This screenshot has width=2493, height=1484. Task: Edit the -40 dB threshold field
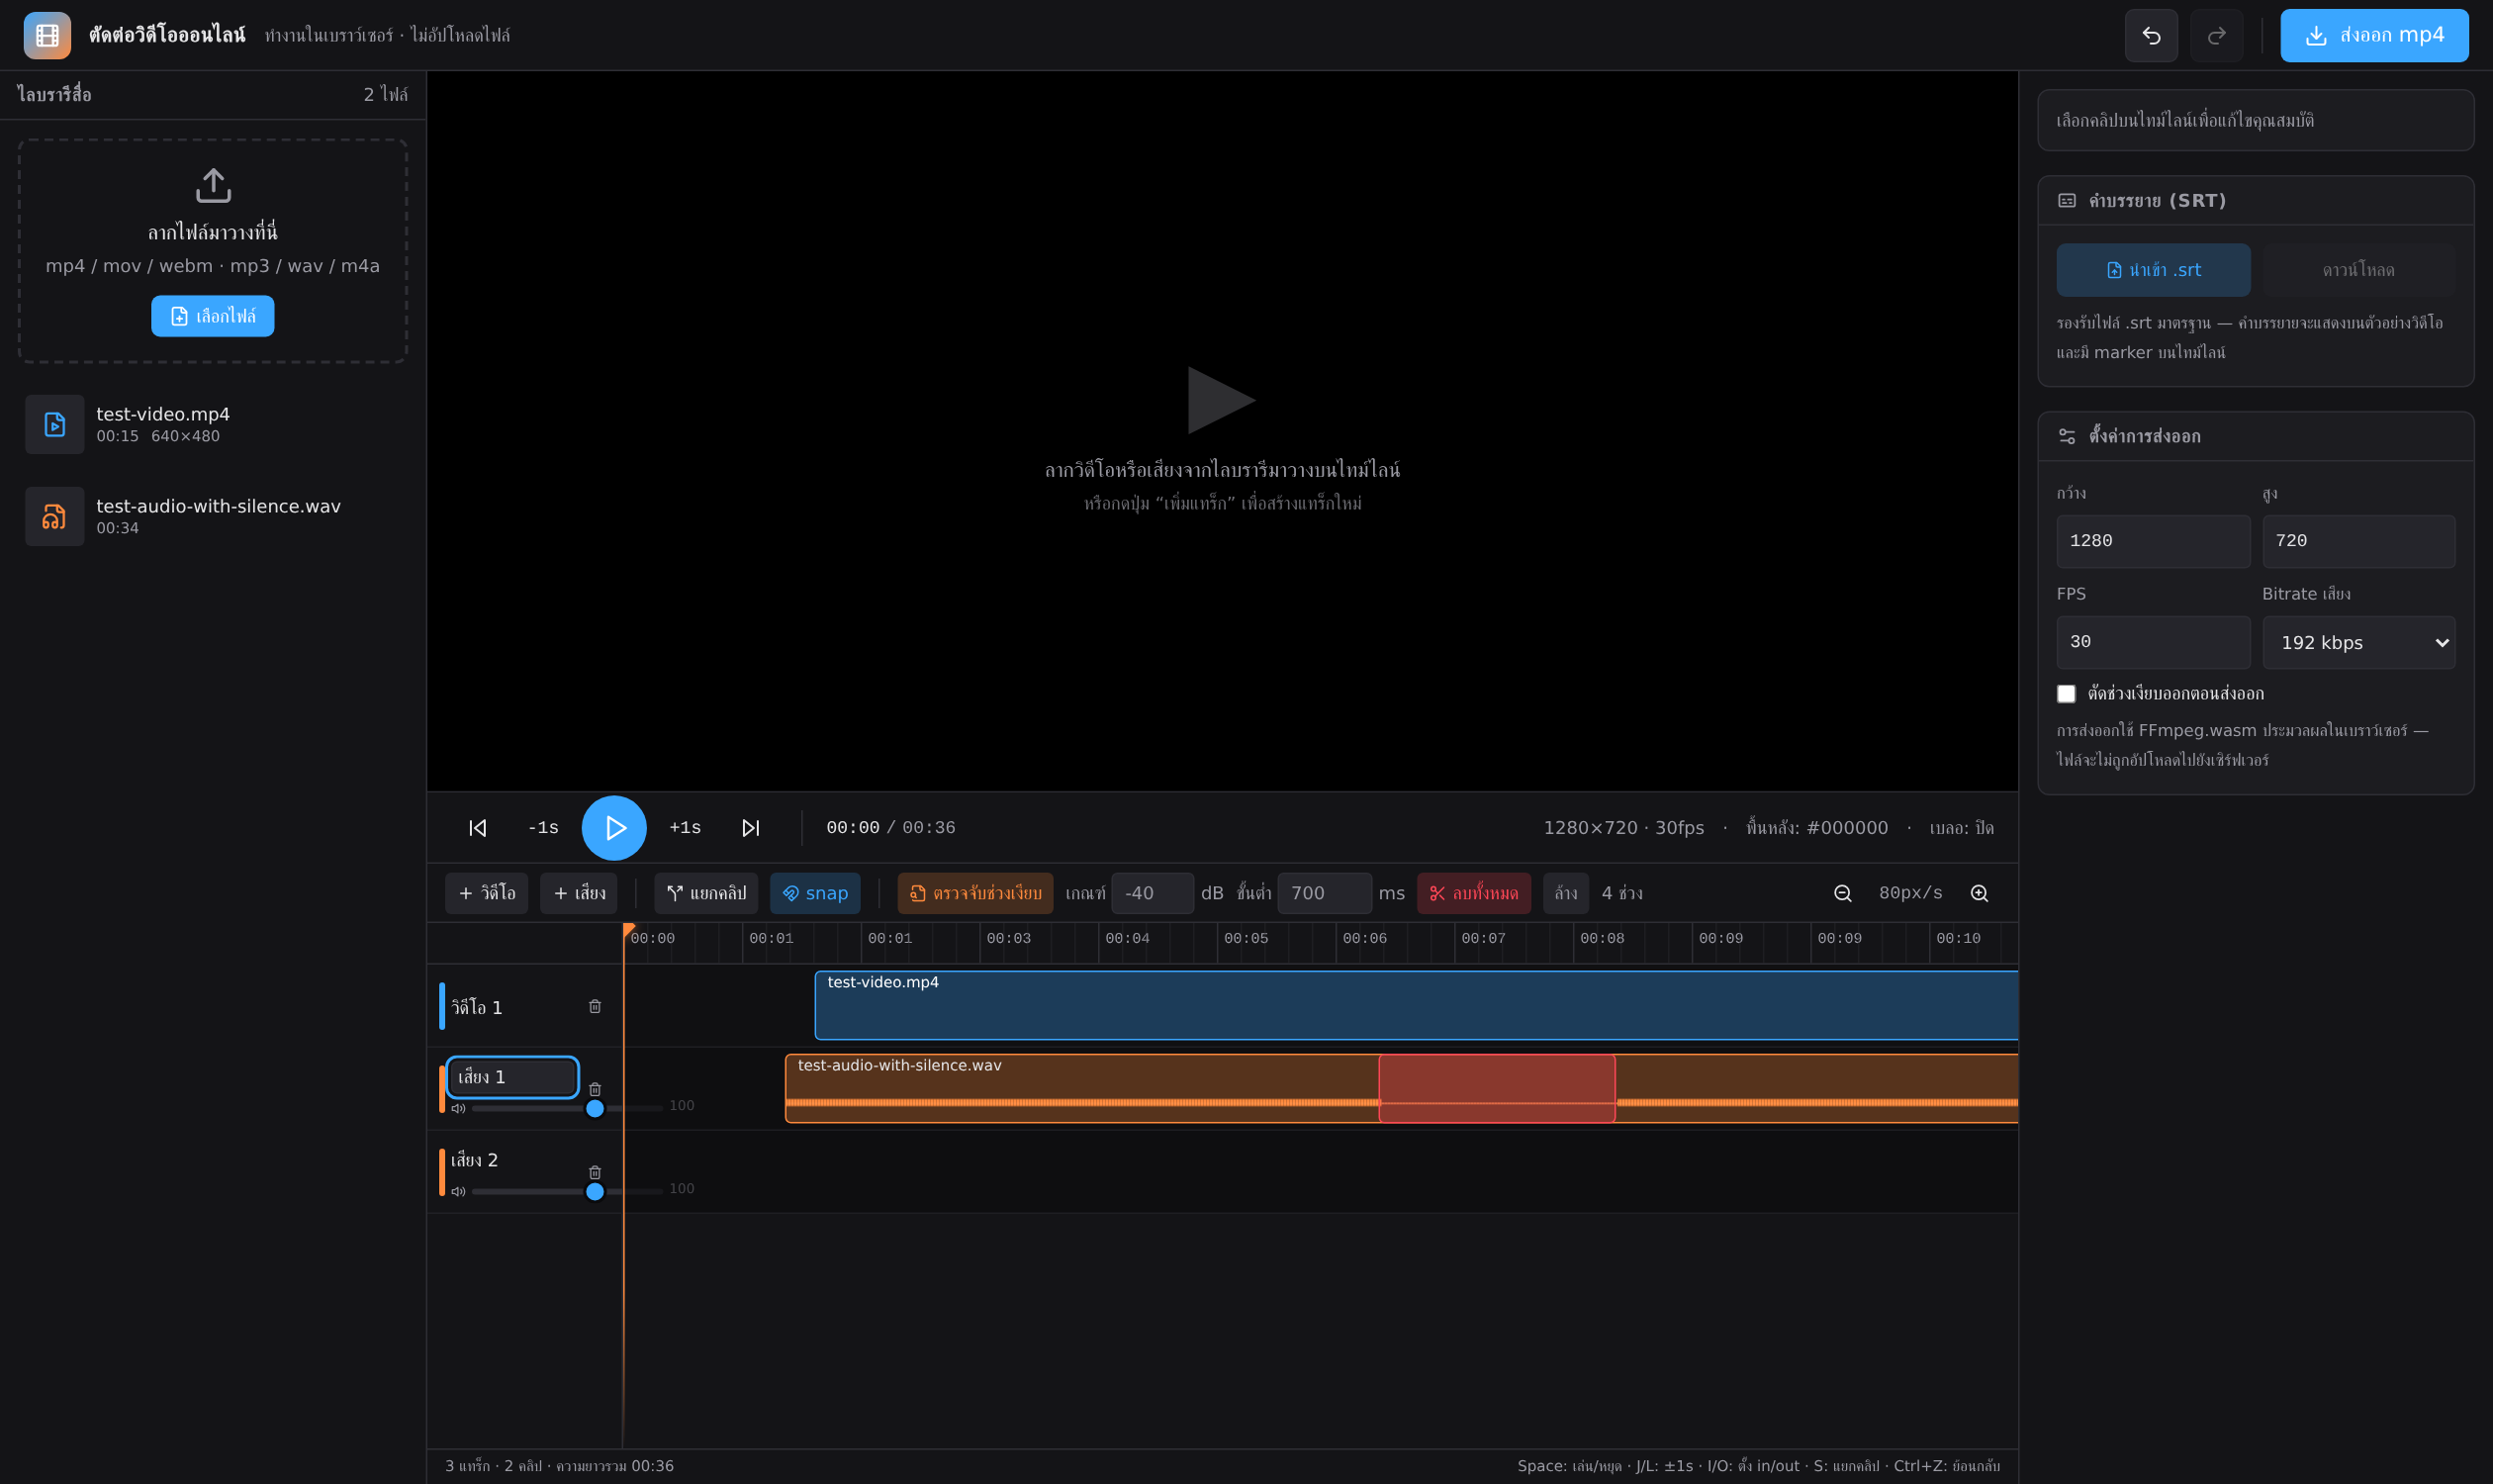pos(1152,893)
